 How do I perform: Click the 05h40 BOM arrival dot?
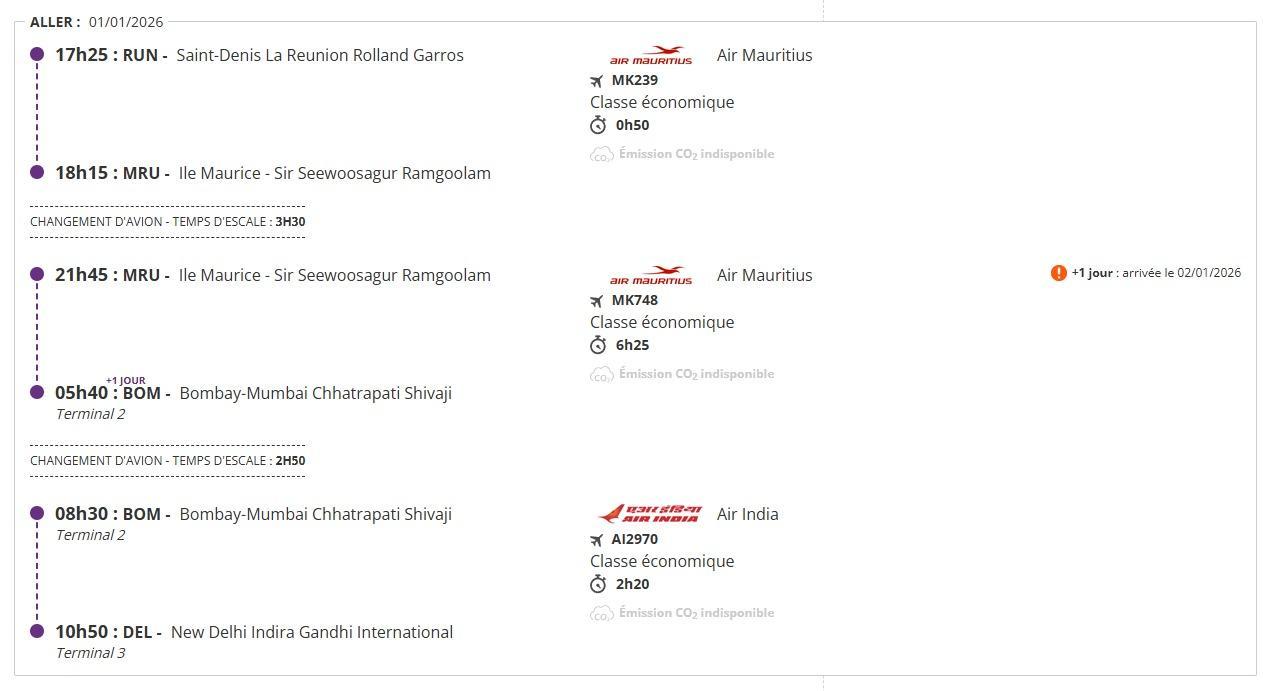coord(37,392)
